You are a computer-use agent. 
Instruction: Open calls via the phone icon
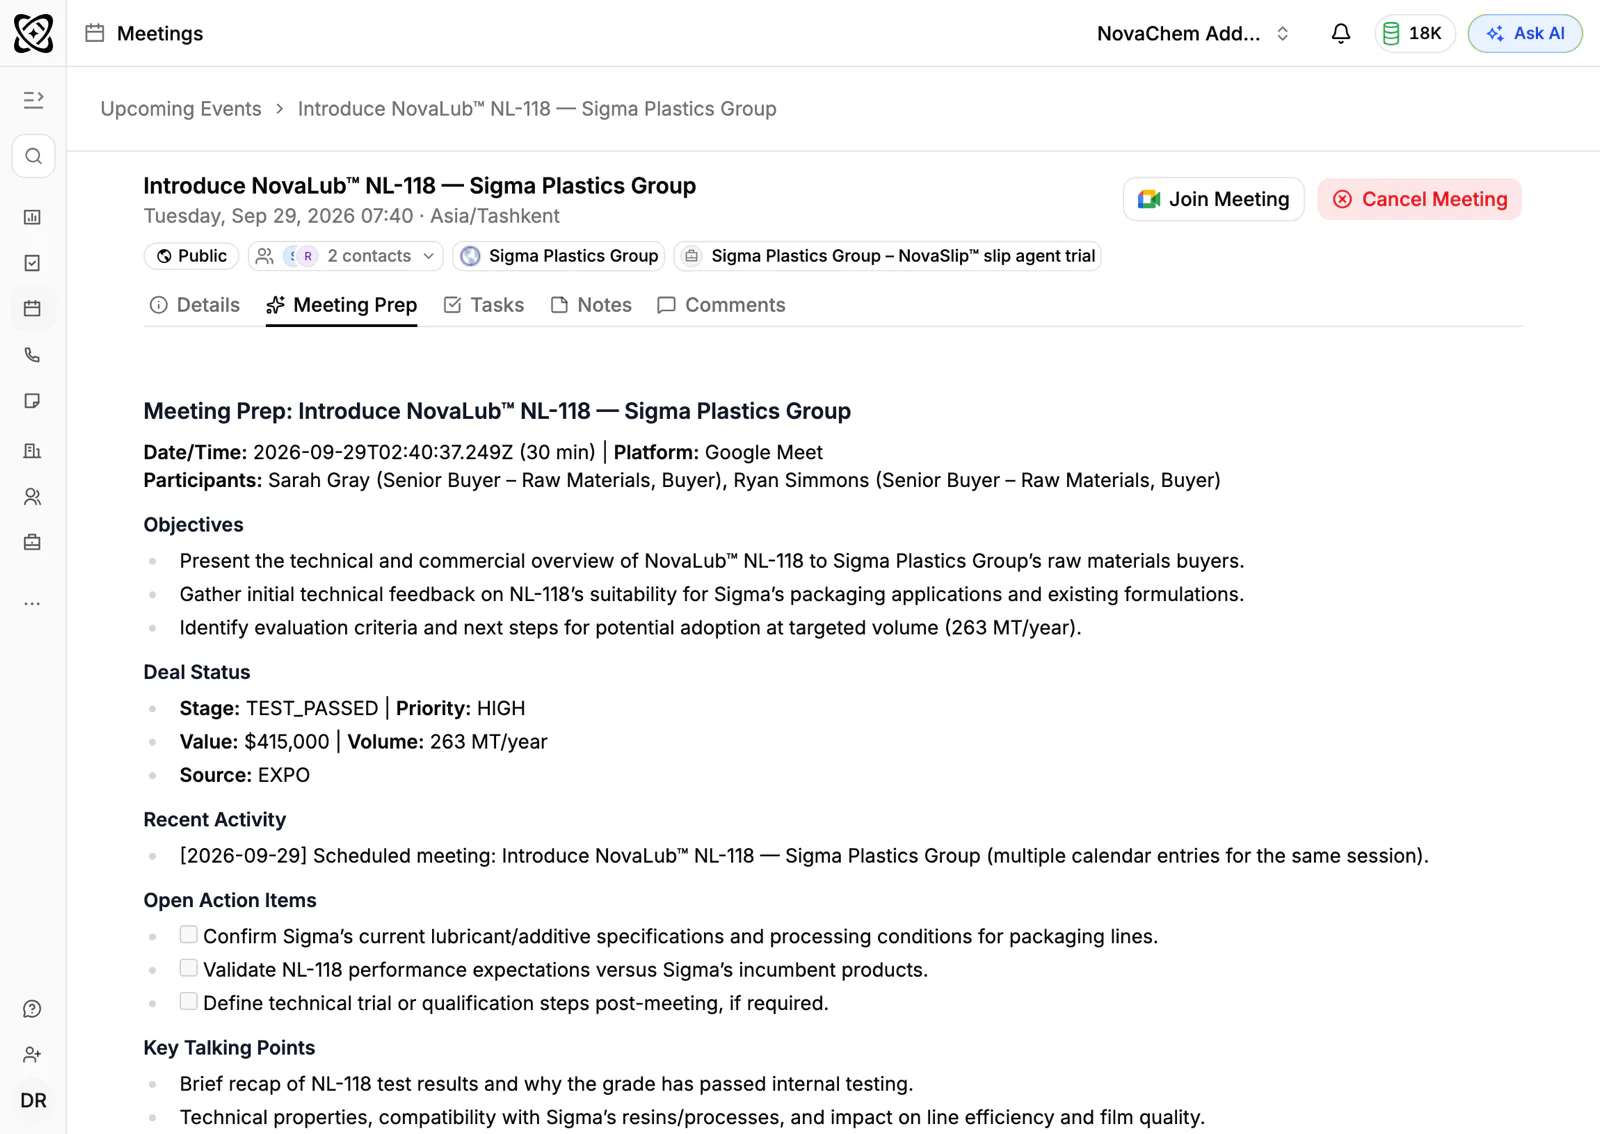33,355
